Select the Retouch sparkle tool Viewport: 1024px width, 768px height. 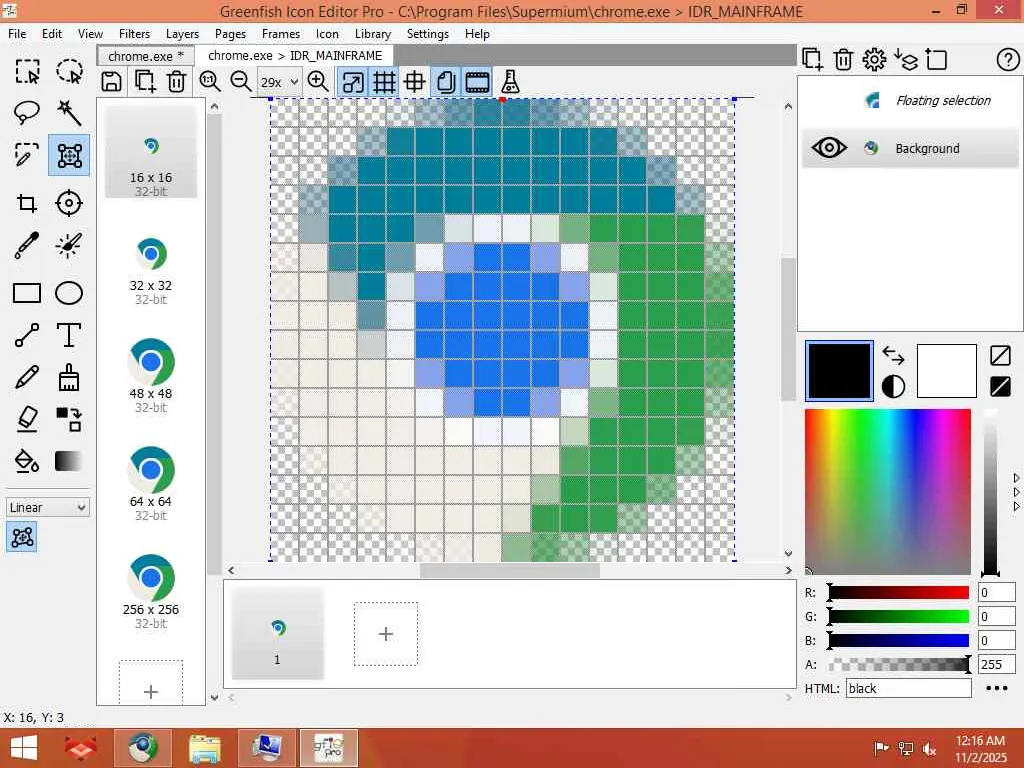pos(69,246)
